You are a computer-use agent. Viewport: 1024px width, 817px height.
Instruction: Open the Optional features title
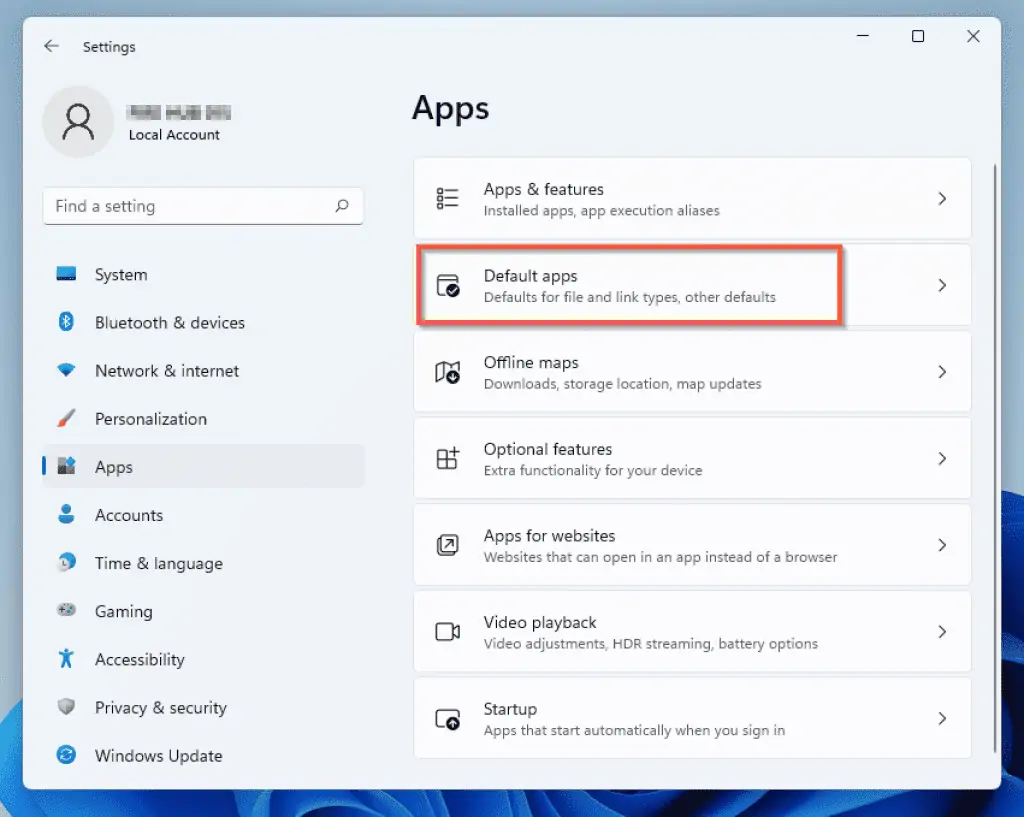point(548,449)
